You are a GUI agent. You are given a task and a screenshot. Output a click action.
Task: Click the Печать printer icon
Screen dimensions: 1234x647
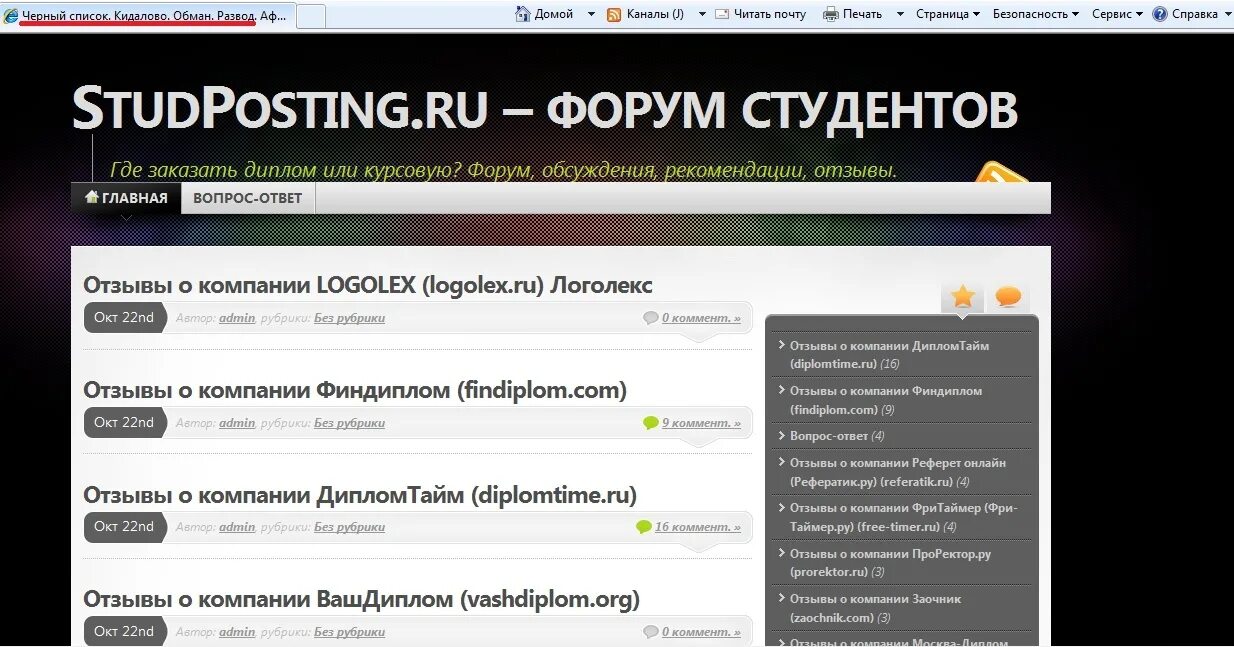click(x=829, y=13)
